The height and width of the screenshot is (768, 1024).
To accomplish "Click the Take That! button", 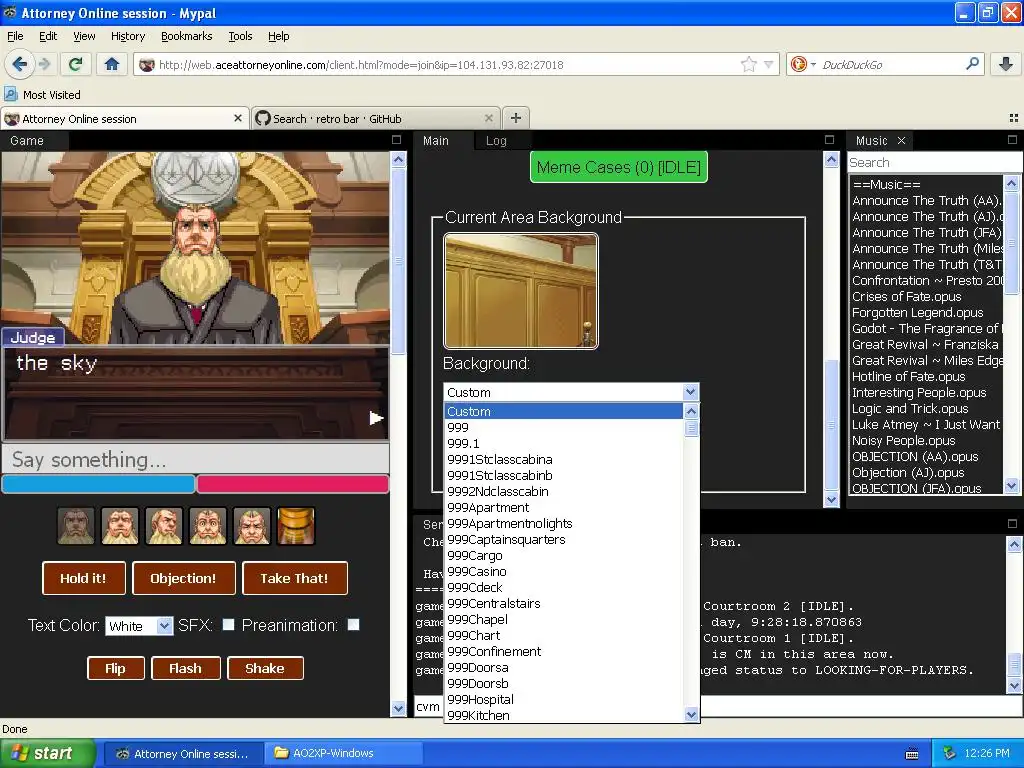I will (x=295, y=578).
